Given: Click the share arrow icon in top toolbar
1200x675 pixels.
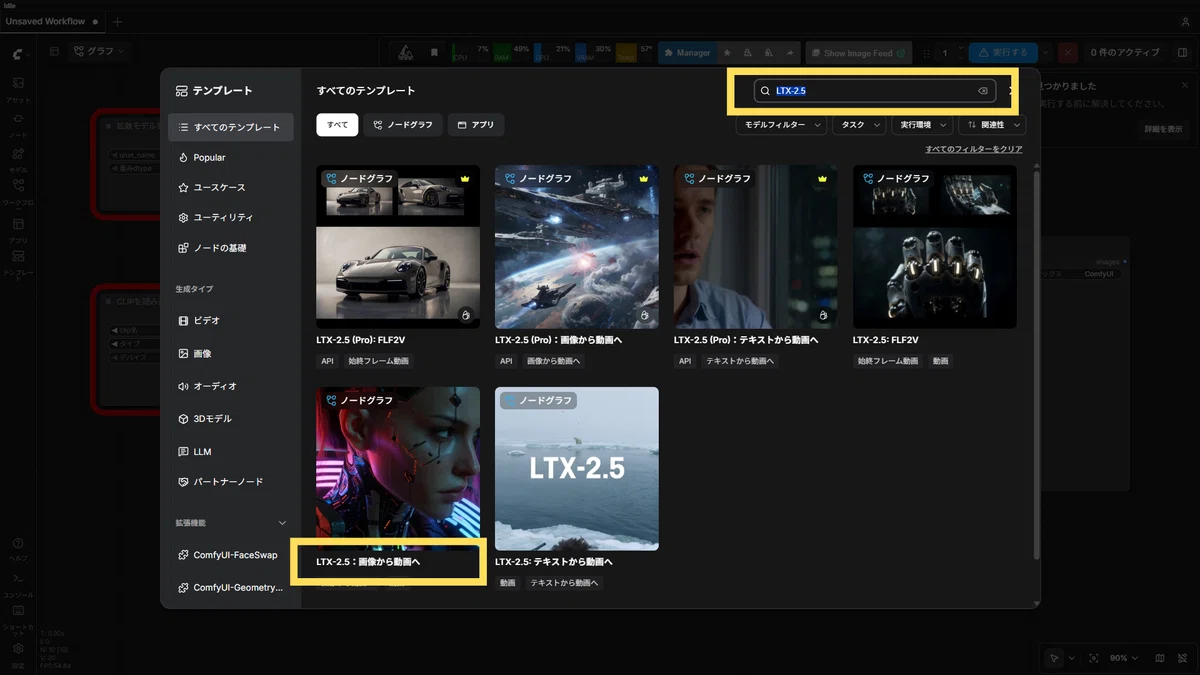Looking at the screenshot, I should [790, 53].
